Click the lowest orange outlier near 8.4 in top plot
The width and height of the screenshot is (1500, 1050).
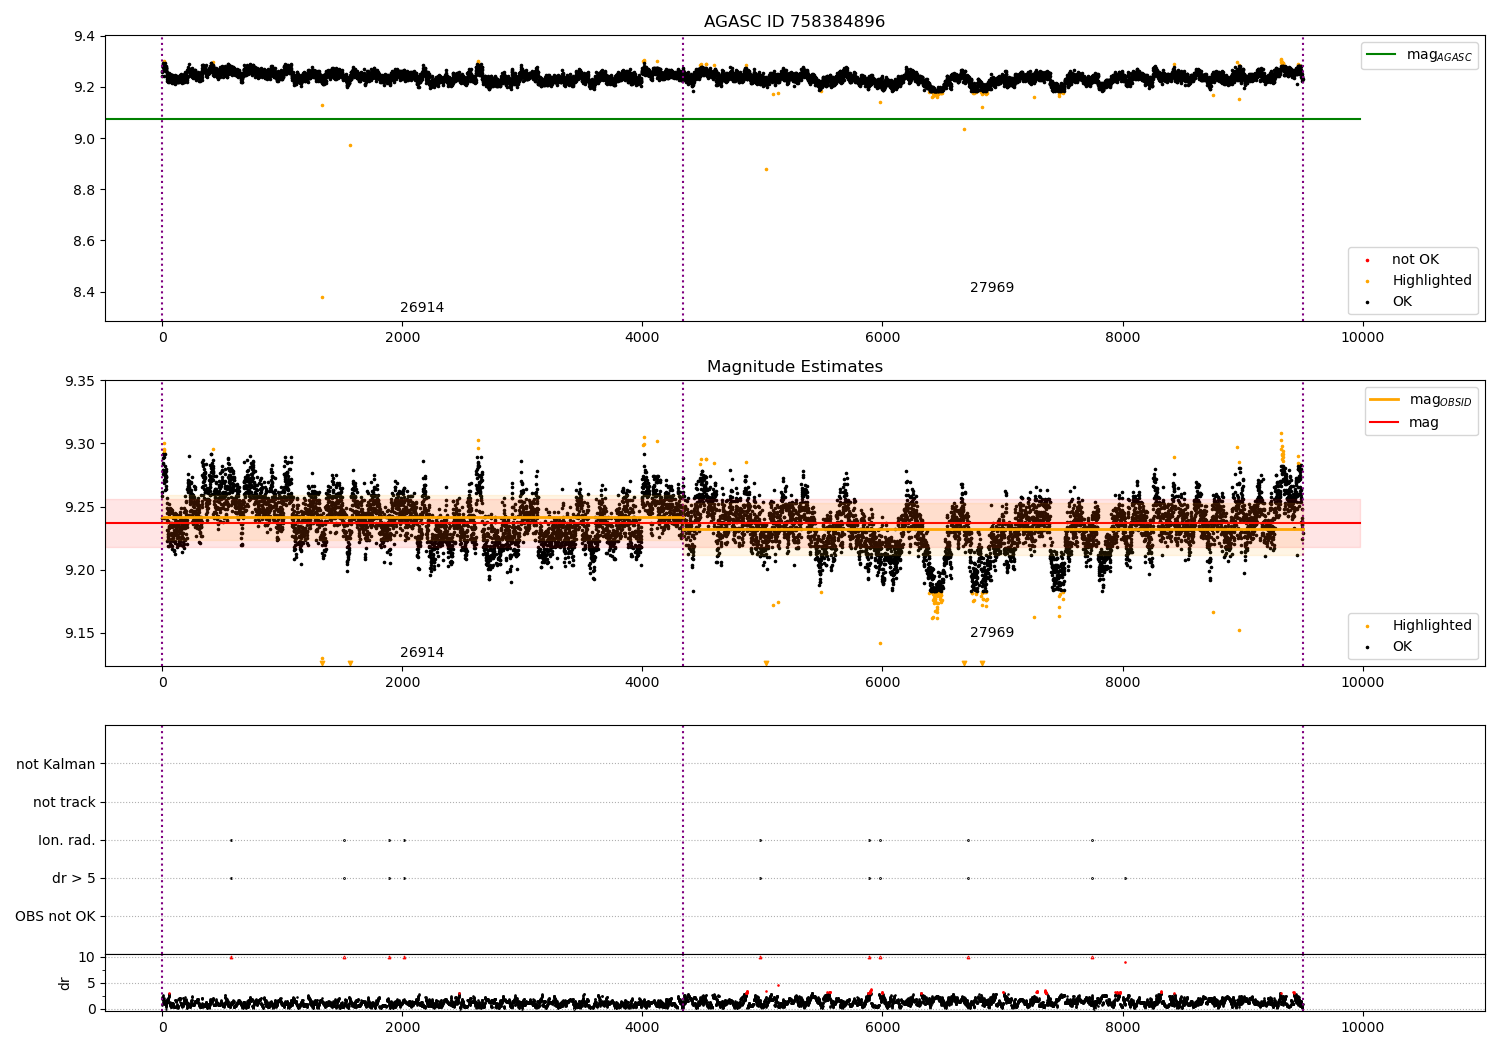322,297
